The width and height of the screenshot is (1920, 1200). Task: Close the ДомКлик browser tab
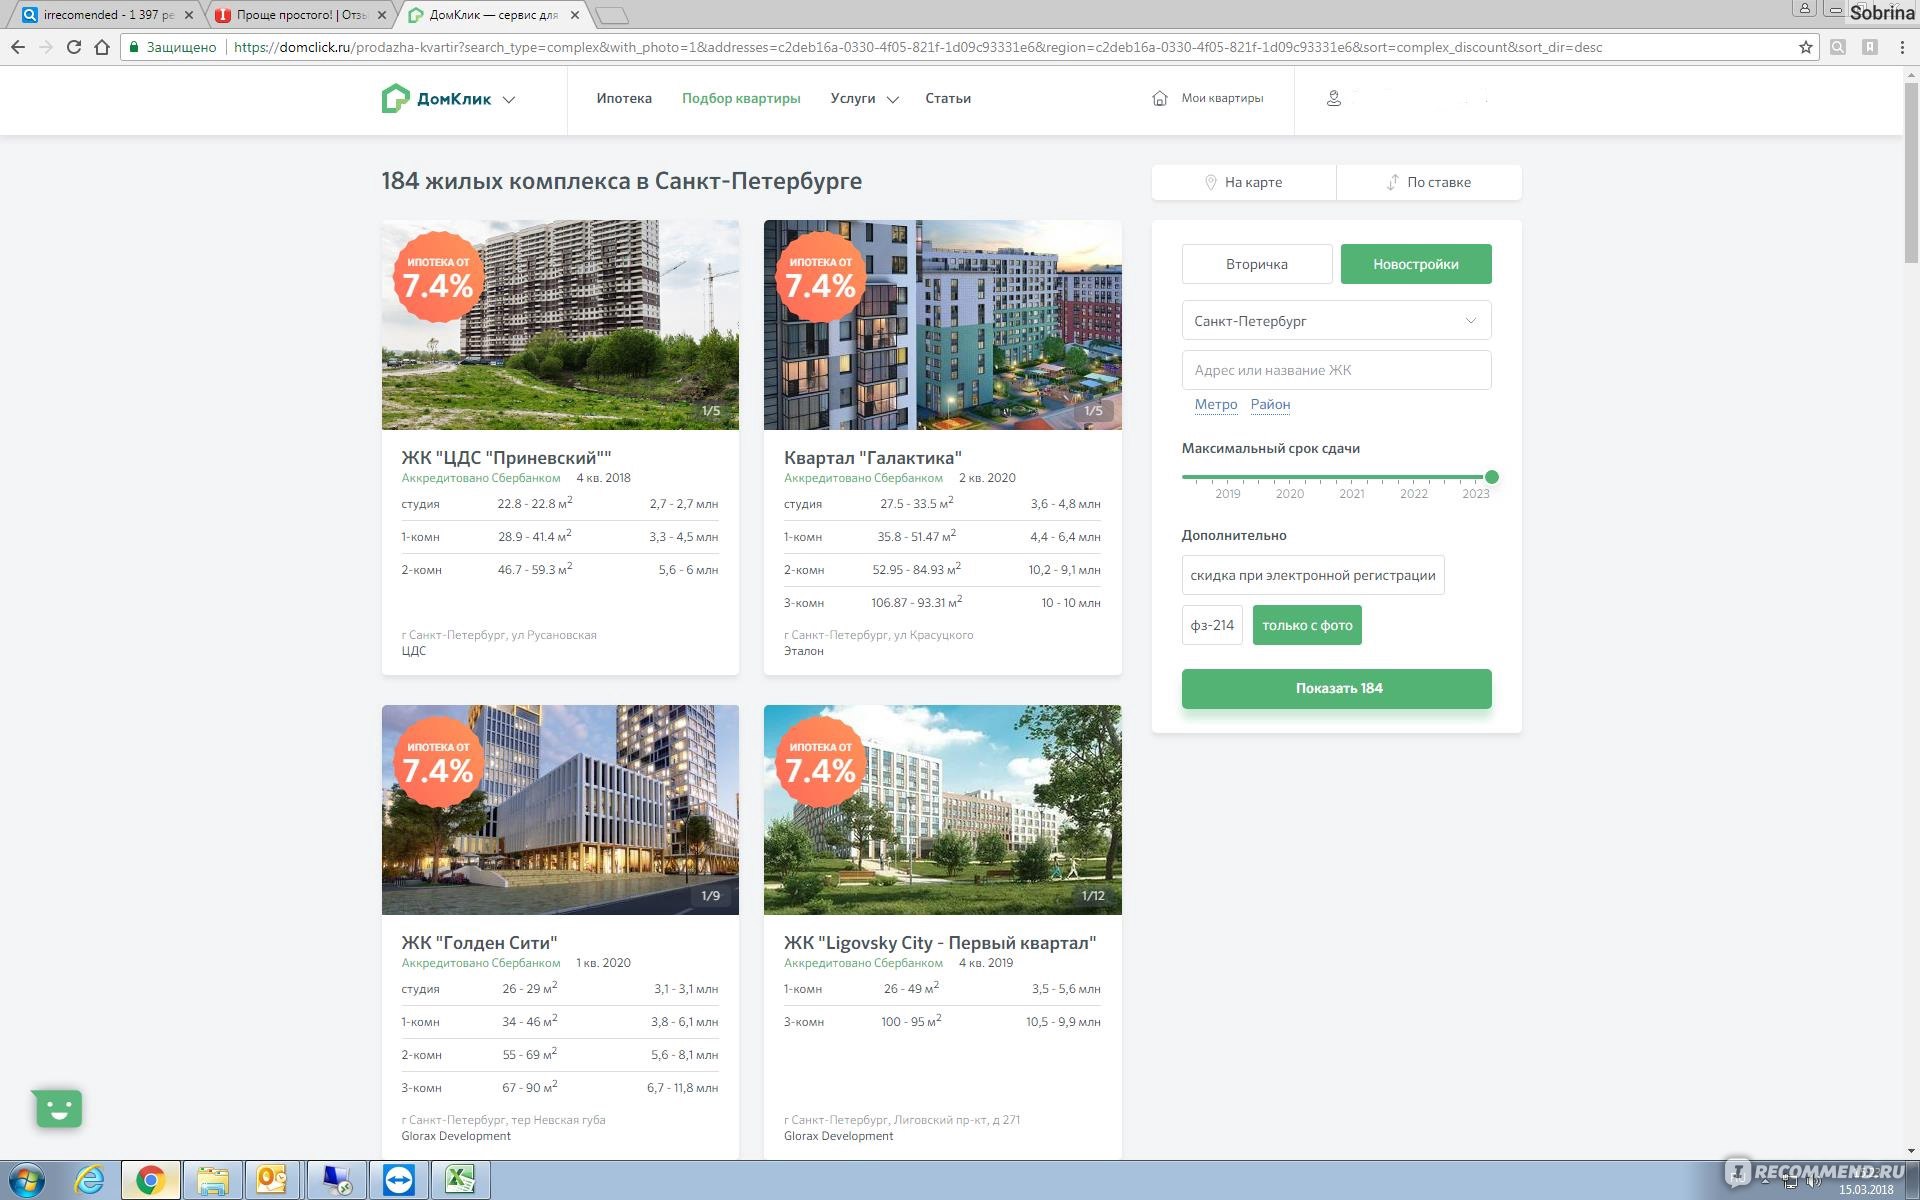[575, 15]
